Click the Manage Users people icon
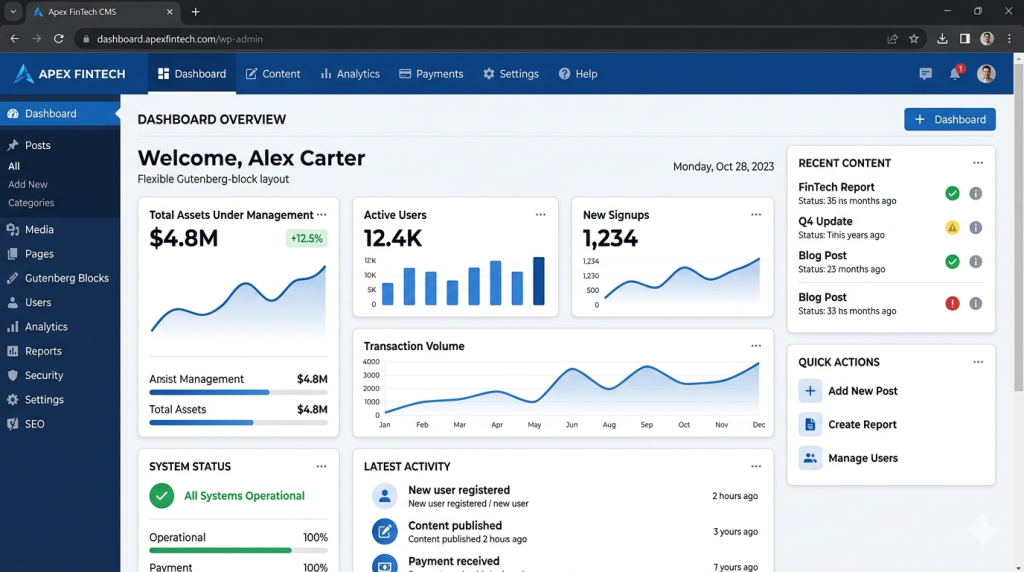The height and width of the screenshot is (572, 1024). coord(810,458)
